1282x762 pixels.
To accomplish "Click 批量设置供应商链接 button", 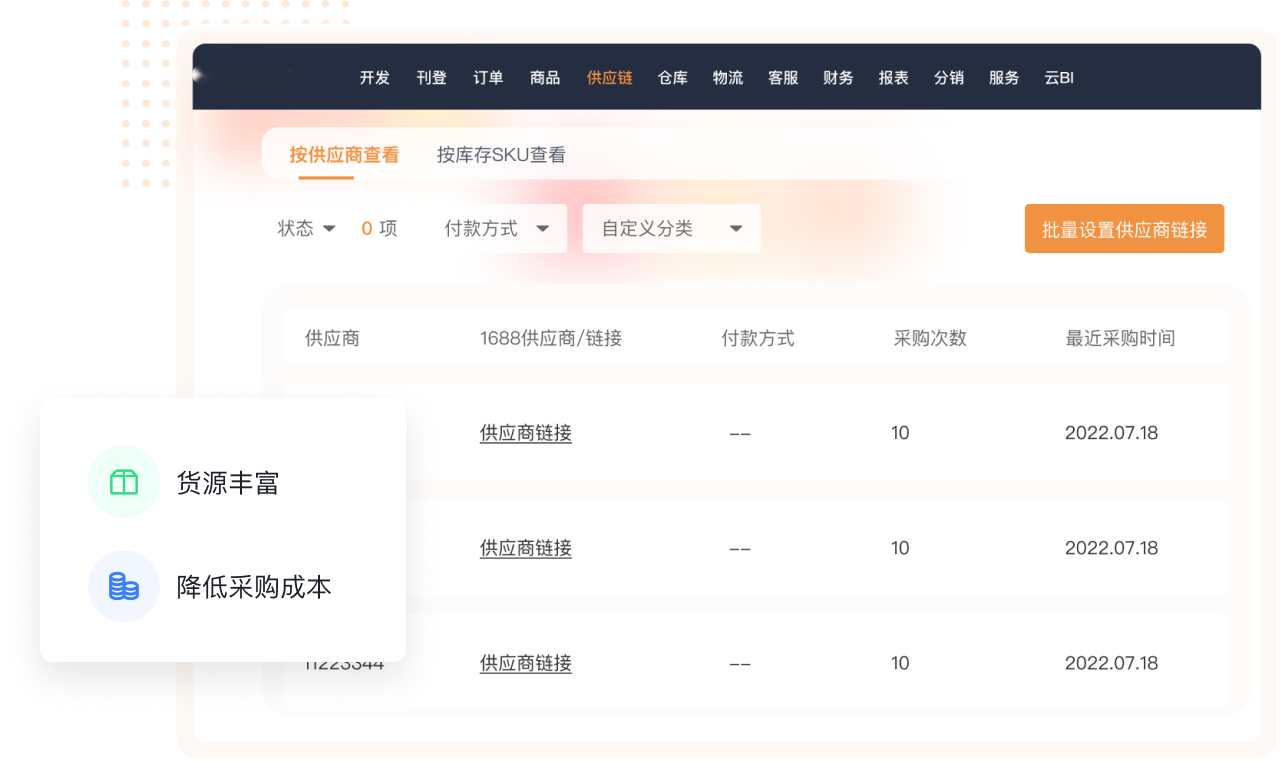I will coord(1124,229).
